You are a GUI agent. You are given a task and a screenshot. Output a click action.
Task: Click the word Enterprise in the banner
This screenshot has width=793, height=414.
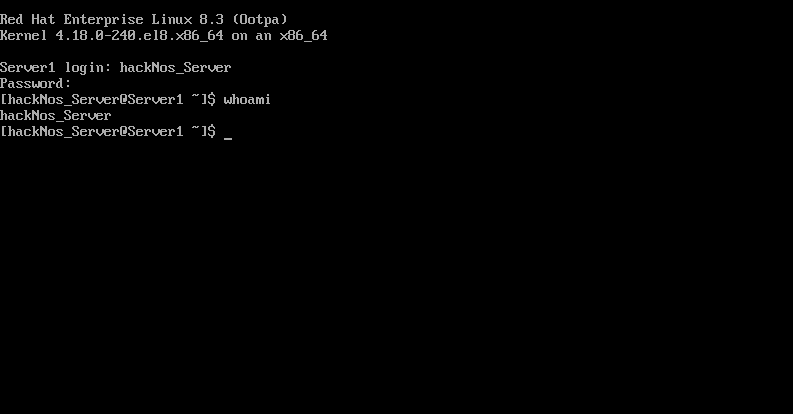click(104, 20)
